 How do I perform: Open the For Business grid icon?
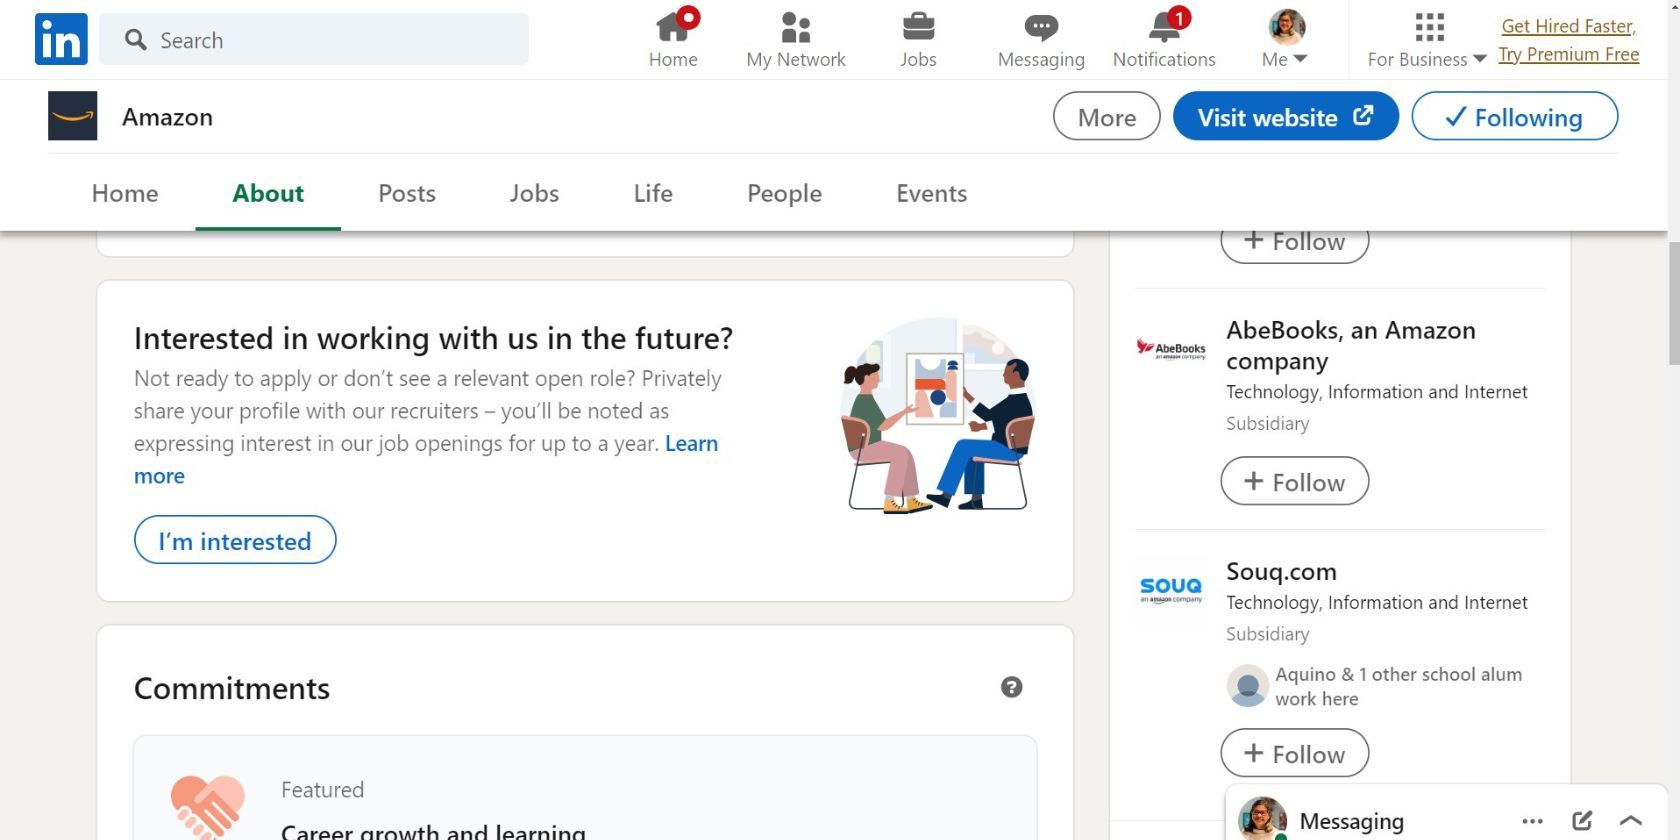pos(1429,27)
